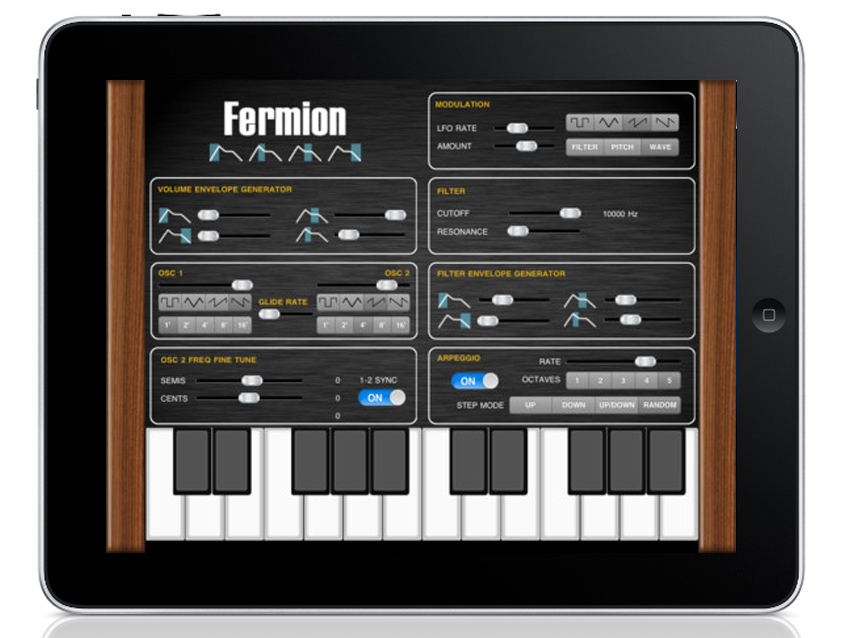
Task: Click the SEMIS fine tune slider handle
Action: click(x=252, y=381)
